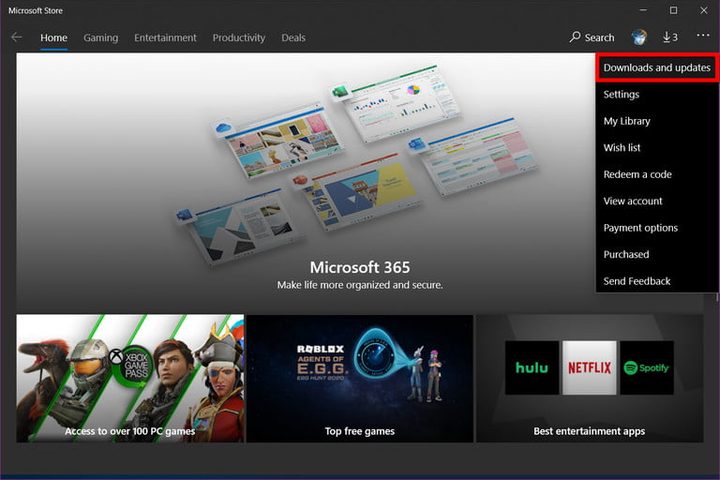Open the Entertainment tab

(165, 38)
